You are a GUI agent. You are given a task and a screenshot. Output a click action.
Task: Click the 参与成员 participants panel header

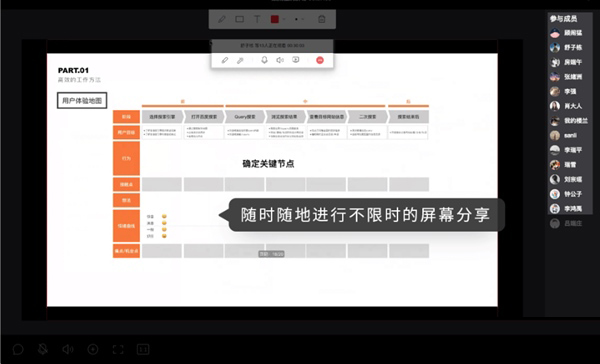point(564,19)
